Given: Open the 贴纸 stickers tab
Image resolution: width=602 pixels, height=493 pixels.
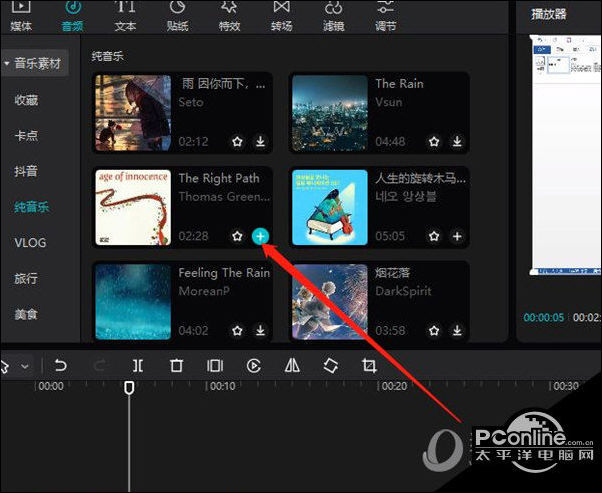Looking at the screenshot, I should coord(177,16).
